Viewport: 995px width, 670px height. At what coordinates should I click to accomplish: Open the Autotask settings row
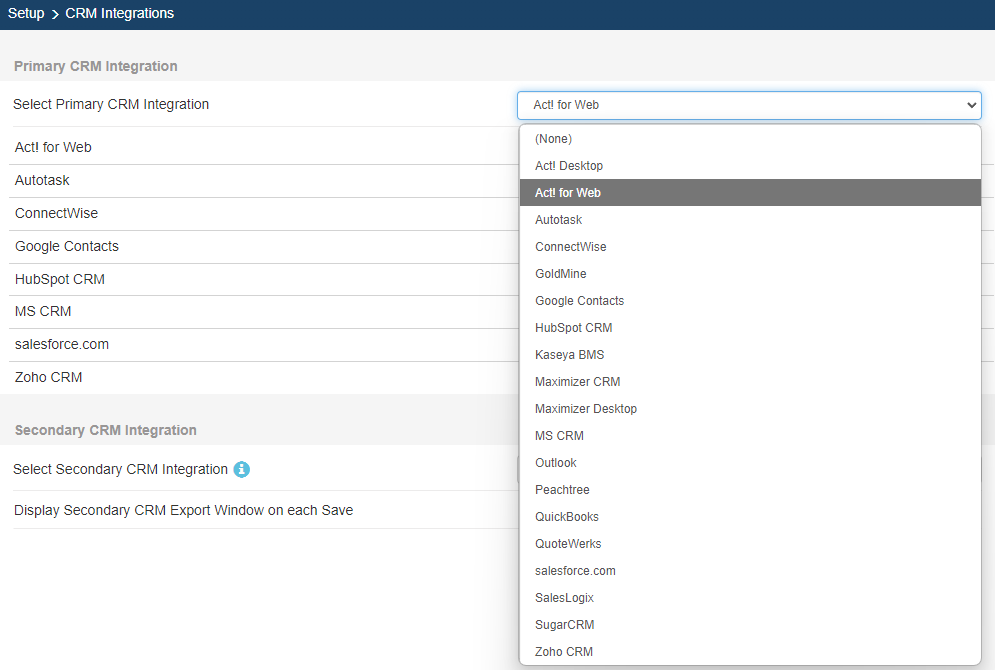[264, 181]
